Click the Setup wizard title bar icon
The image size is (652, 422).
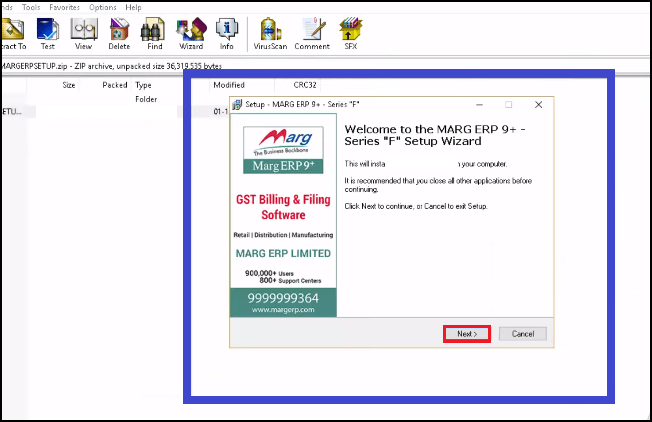tap(237, 104)
